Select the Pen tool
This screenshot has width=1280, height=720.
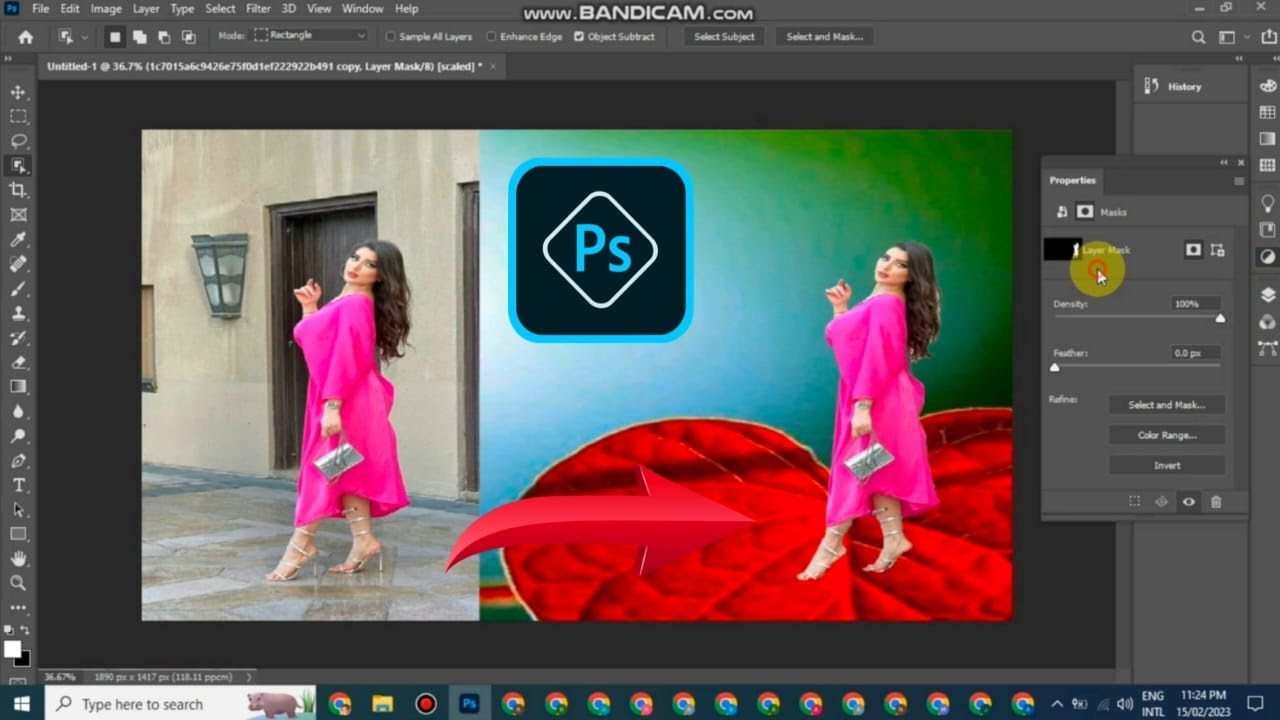tap(18, 460)
